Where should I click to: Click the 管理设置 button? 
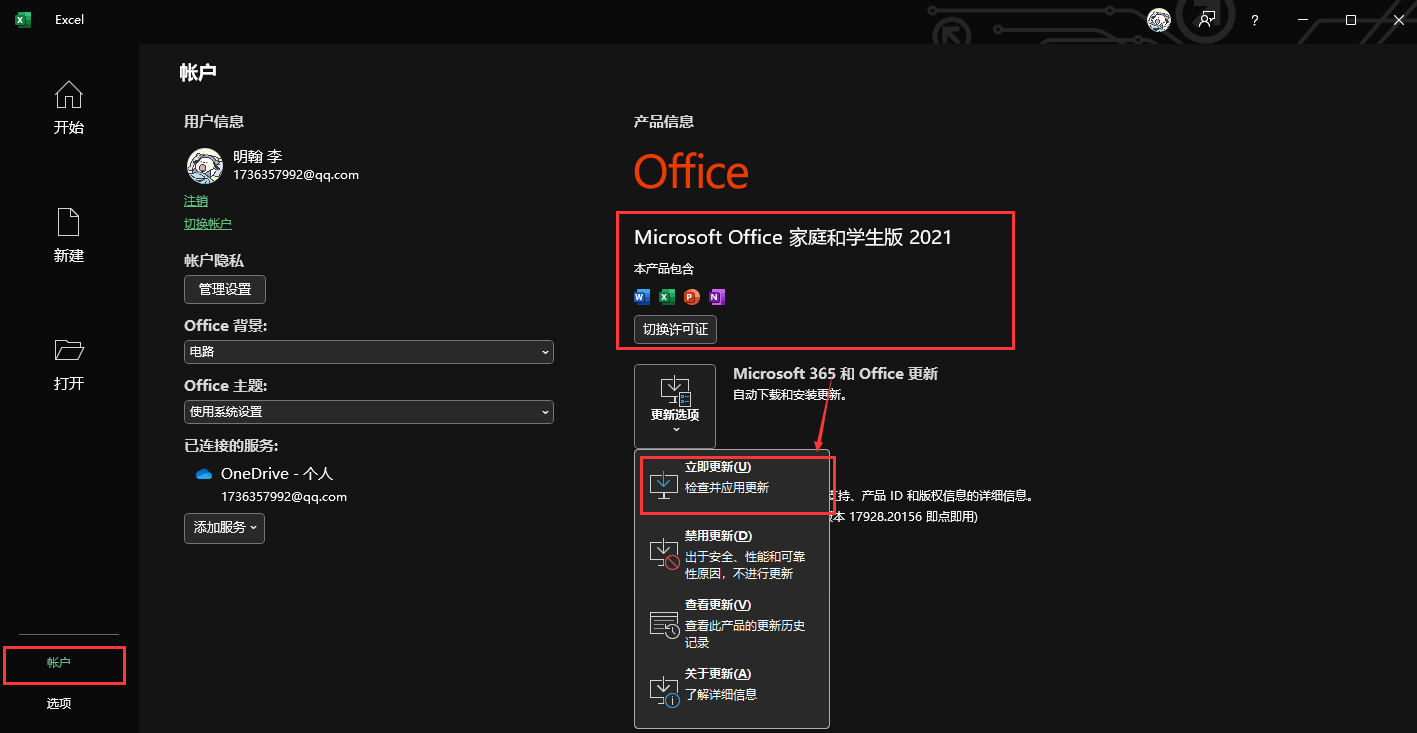click(225, 289)
